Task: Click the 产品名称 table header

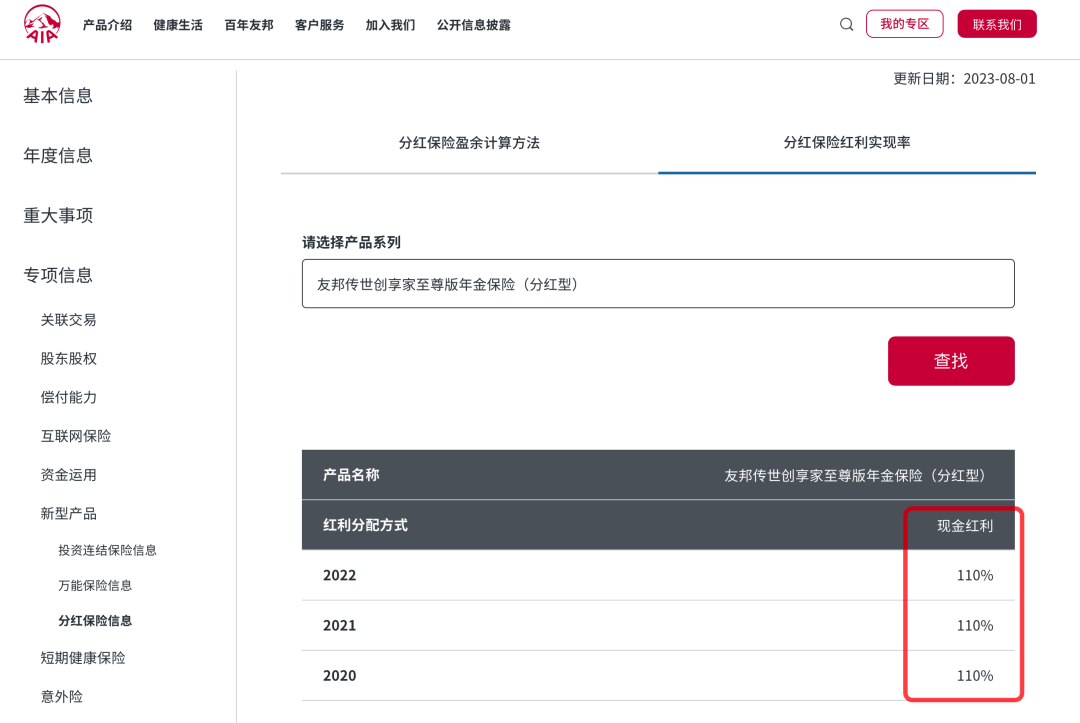Action: click(x=351, y=475)
